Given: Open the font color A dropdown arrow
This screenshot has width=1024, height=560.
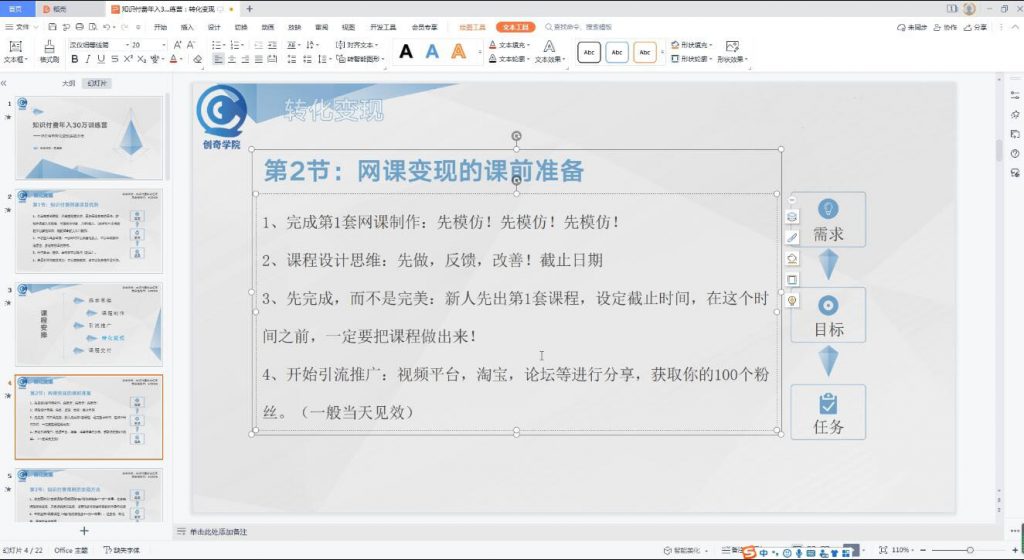Looking at the screenshot, I should point(181,59).
